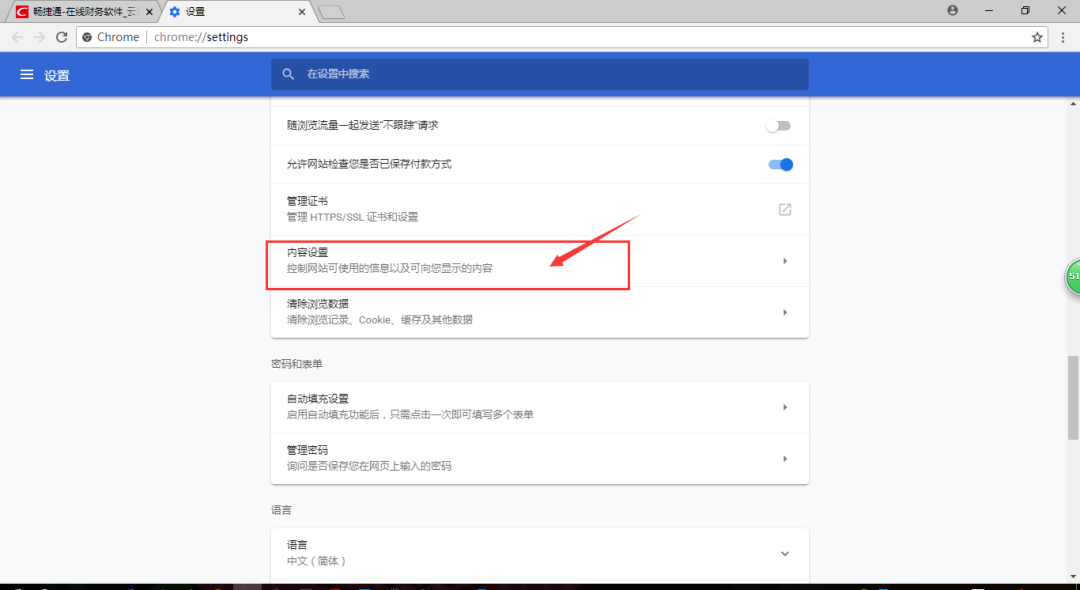This screenshot has height=590, width=1080.
Task: Expand 管理密码 arrow
Action: [785, 459]
